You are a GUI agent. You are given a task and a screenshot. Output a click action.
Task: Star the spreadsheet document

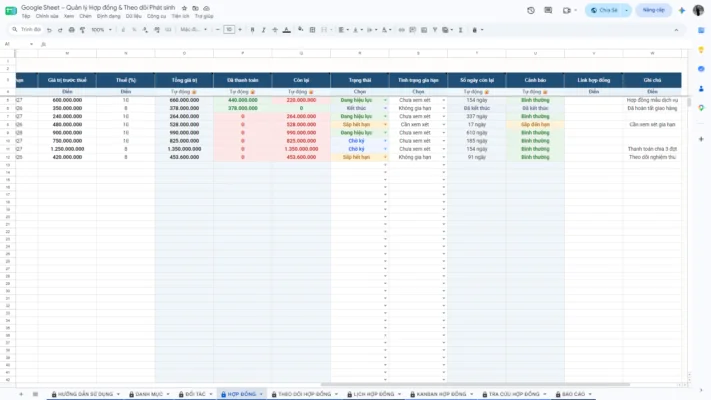pyautogui.click(x=184, y=8)
